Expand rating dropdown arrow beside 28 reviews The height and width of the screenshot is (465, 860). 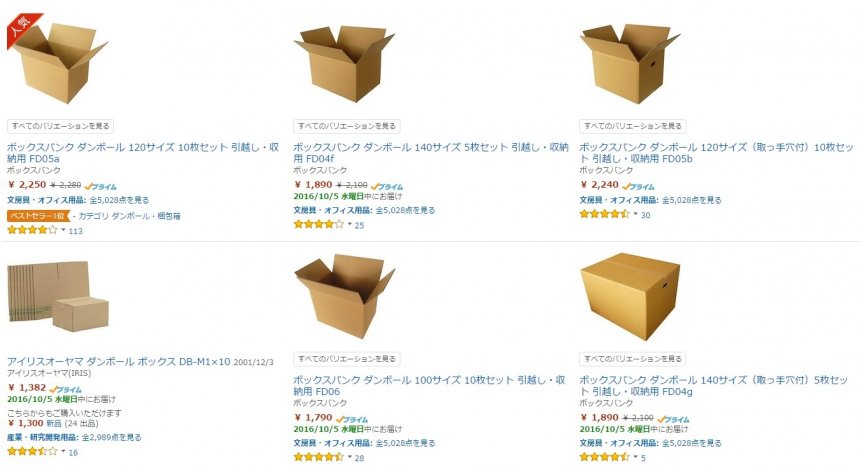[x=349, y=457]
